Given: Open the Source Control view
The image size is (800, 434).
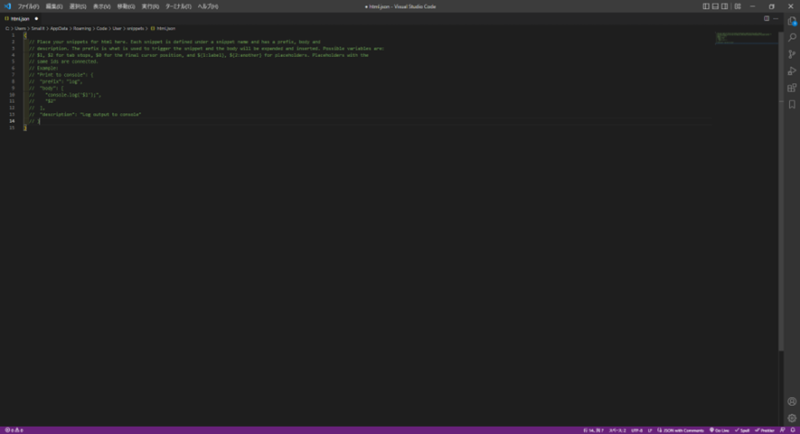Looking at the screenshot, I should [x=791, y=54].
